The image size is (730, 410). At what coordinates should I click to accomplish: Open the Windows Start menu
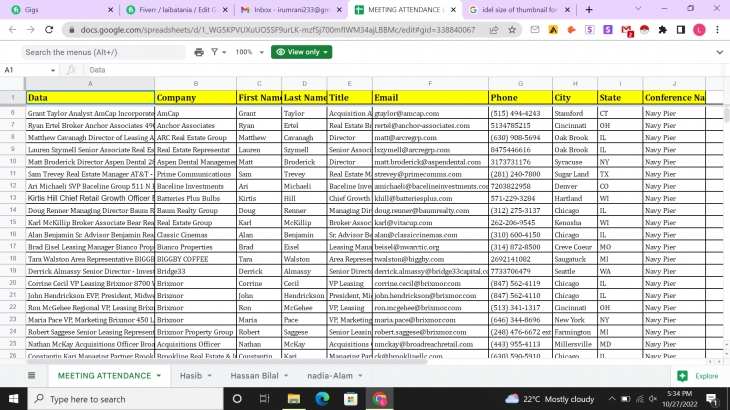14,399
